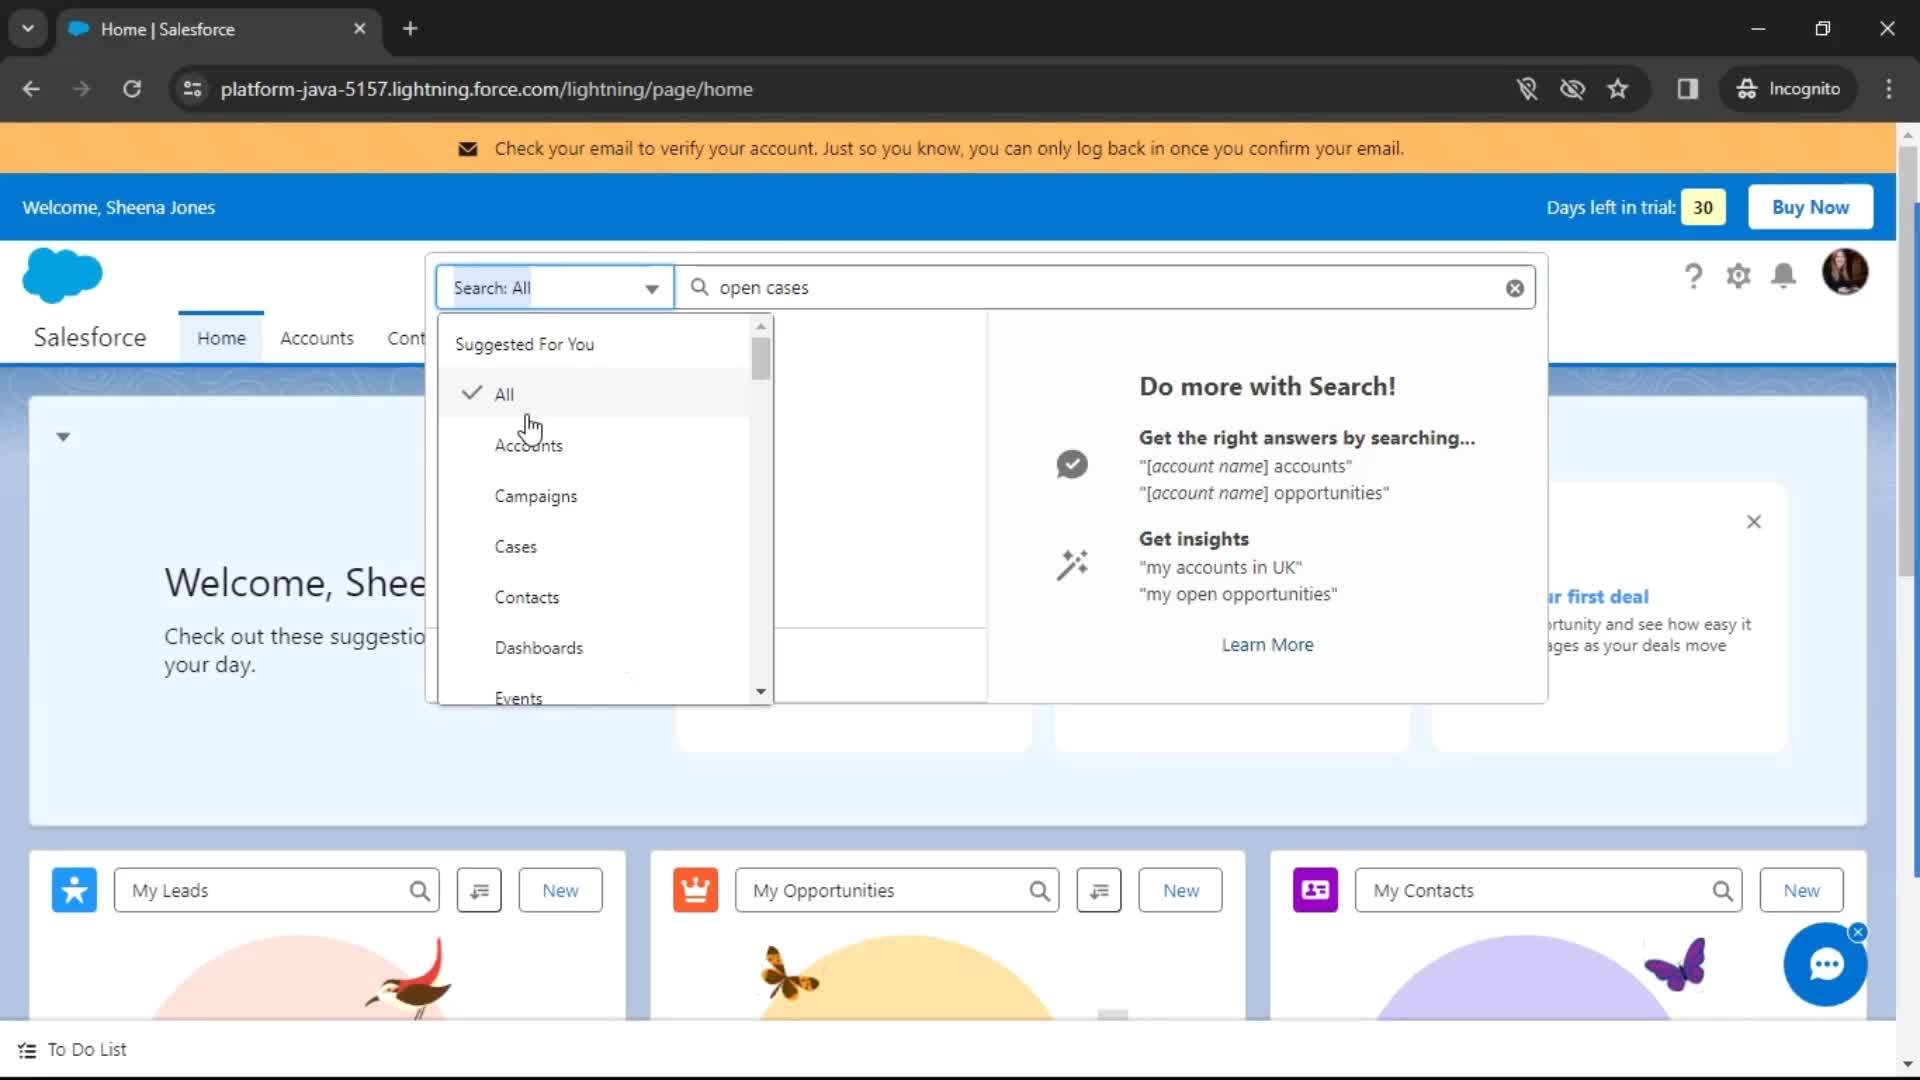Go back with browser back arrow

click(31, 89)
